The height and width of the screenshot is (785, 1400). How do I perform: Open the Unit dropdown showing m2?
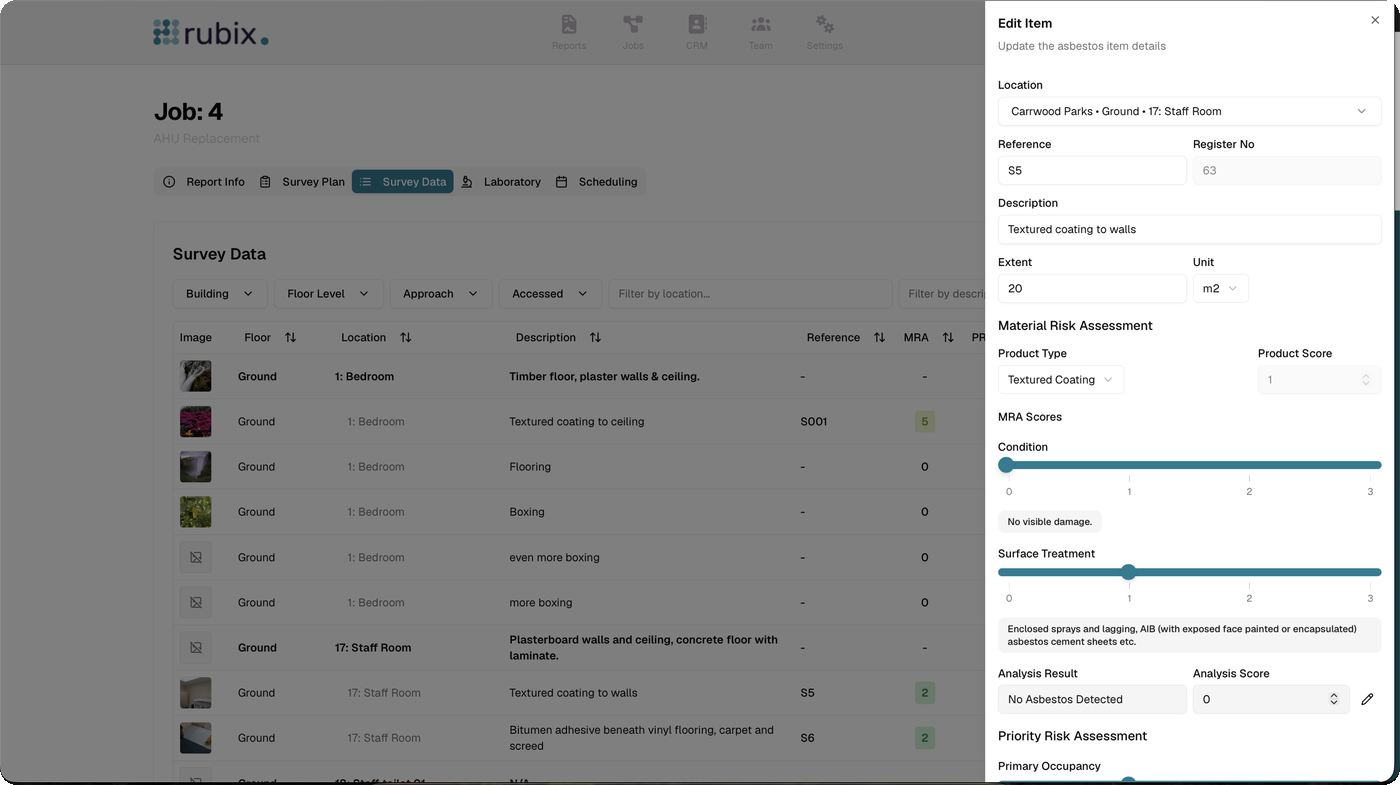click(1221, 288)
